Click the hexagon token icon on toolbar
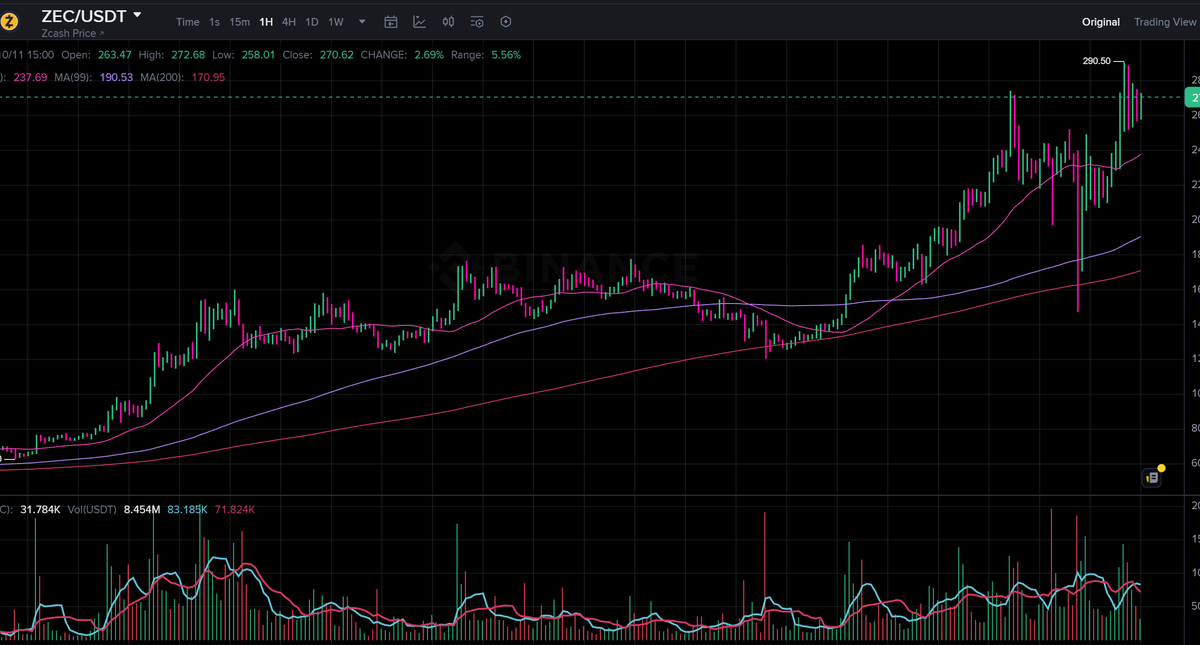 tap(505, 21)
